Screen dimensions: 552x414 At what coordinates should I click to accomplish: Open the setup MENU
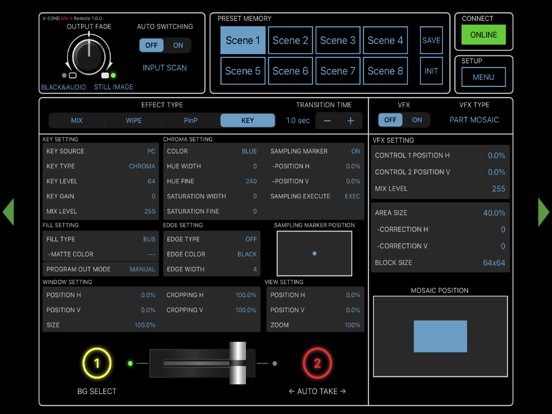(483, 77)
